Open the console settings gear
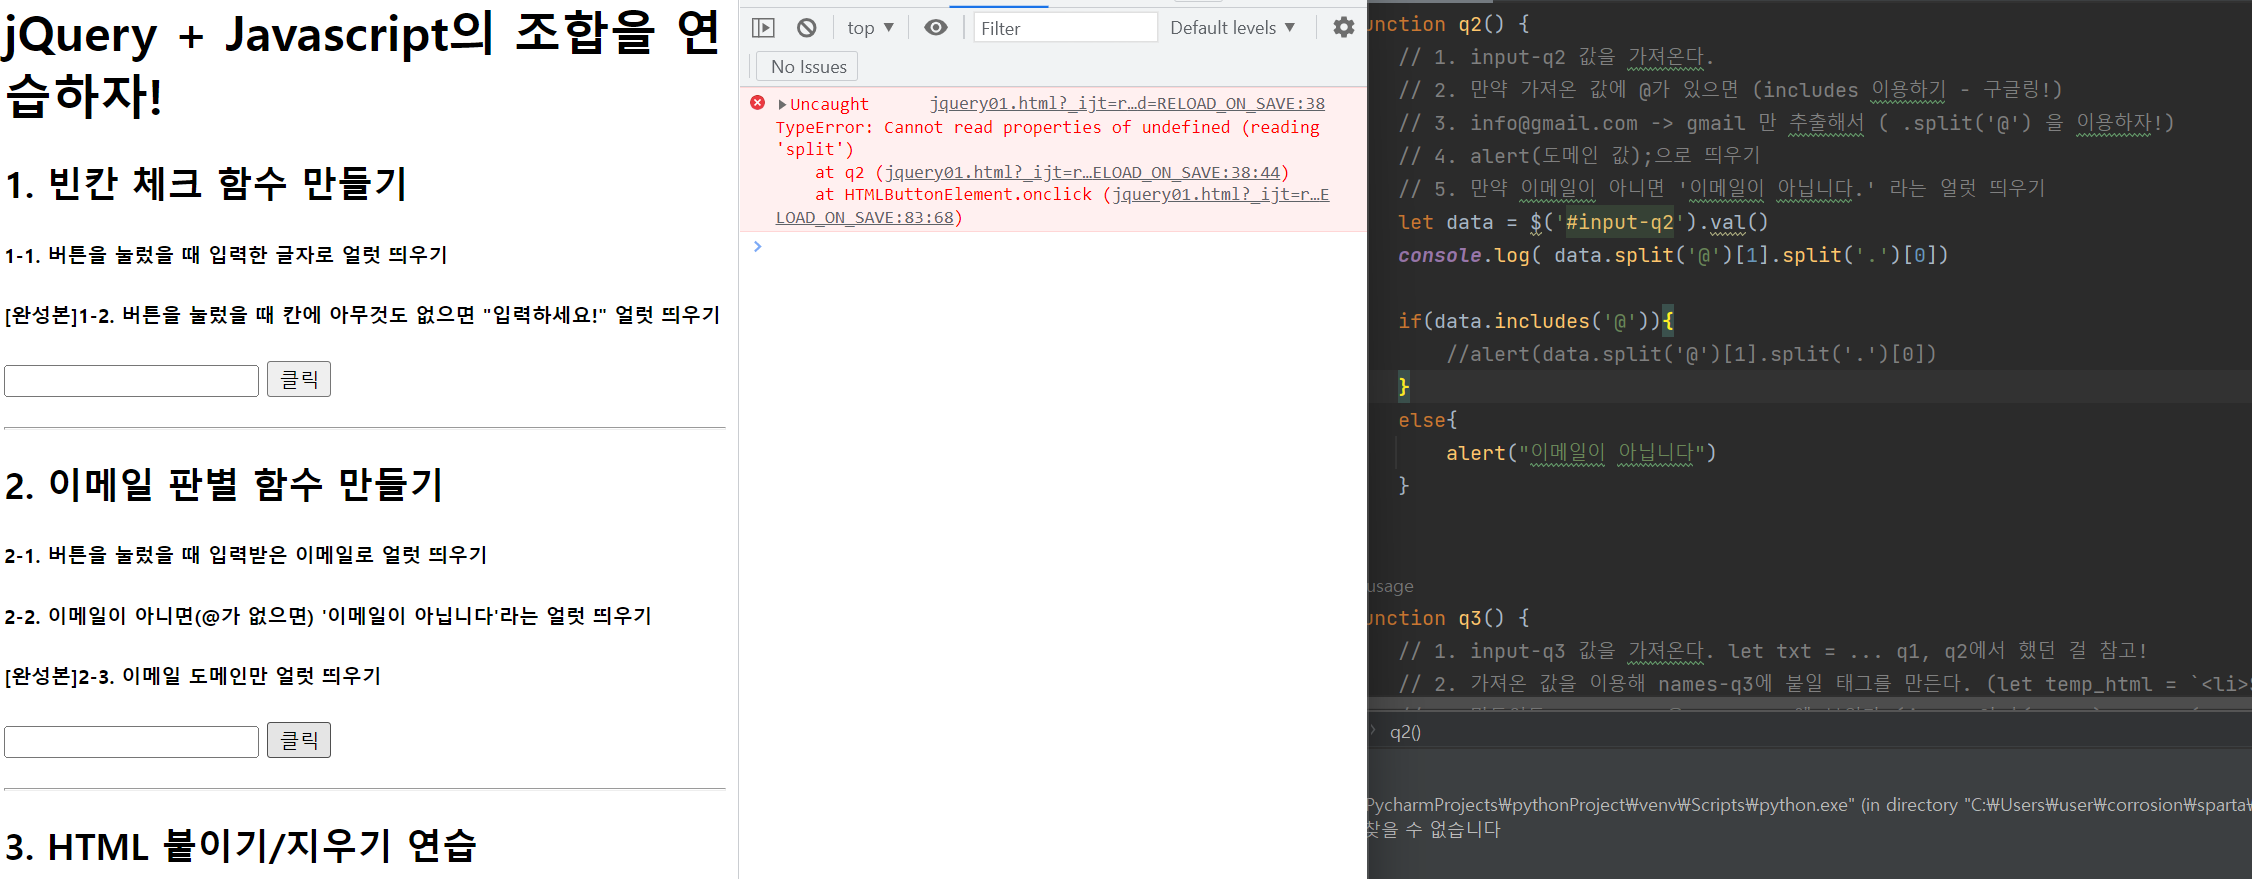Viewport: 2252px width, 879px height. click(x=1344, y=28)
